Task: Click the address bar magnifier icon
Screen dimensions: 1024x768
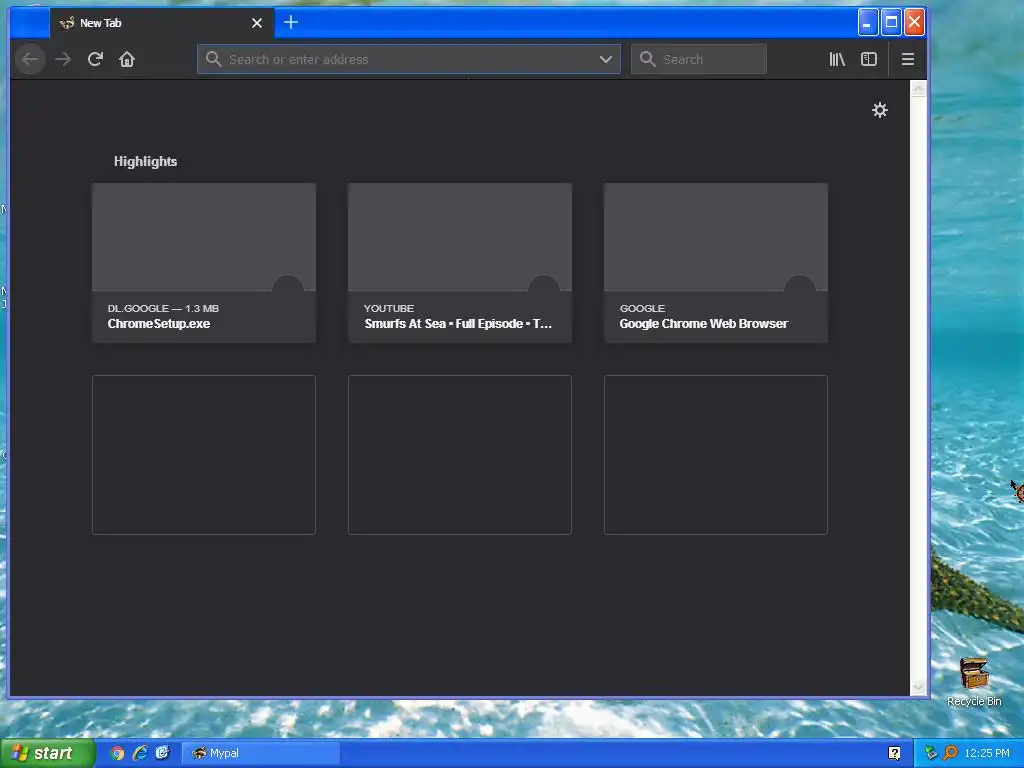Action: (x=213, y=59)
